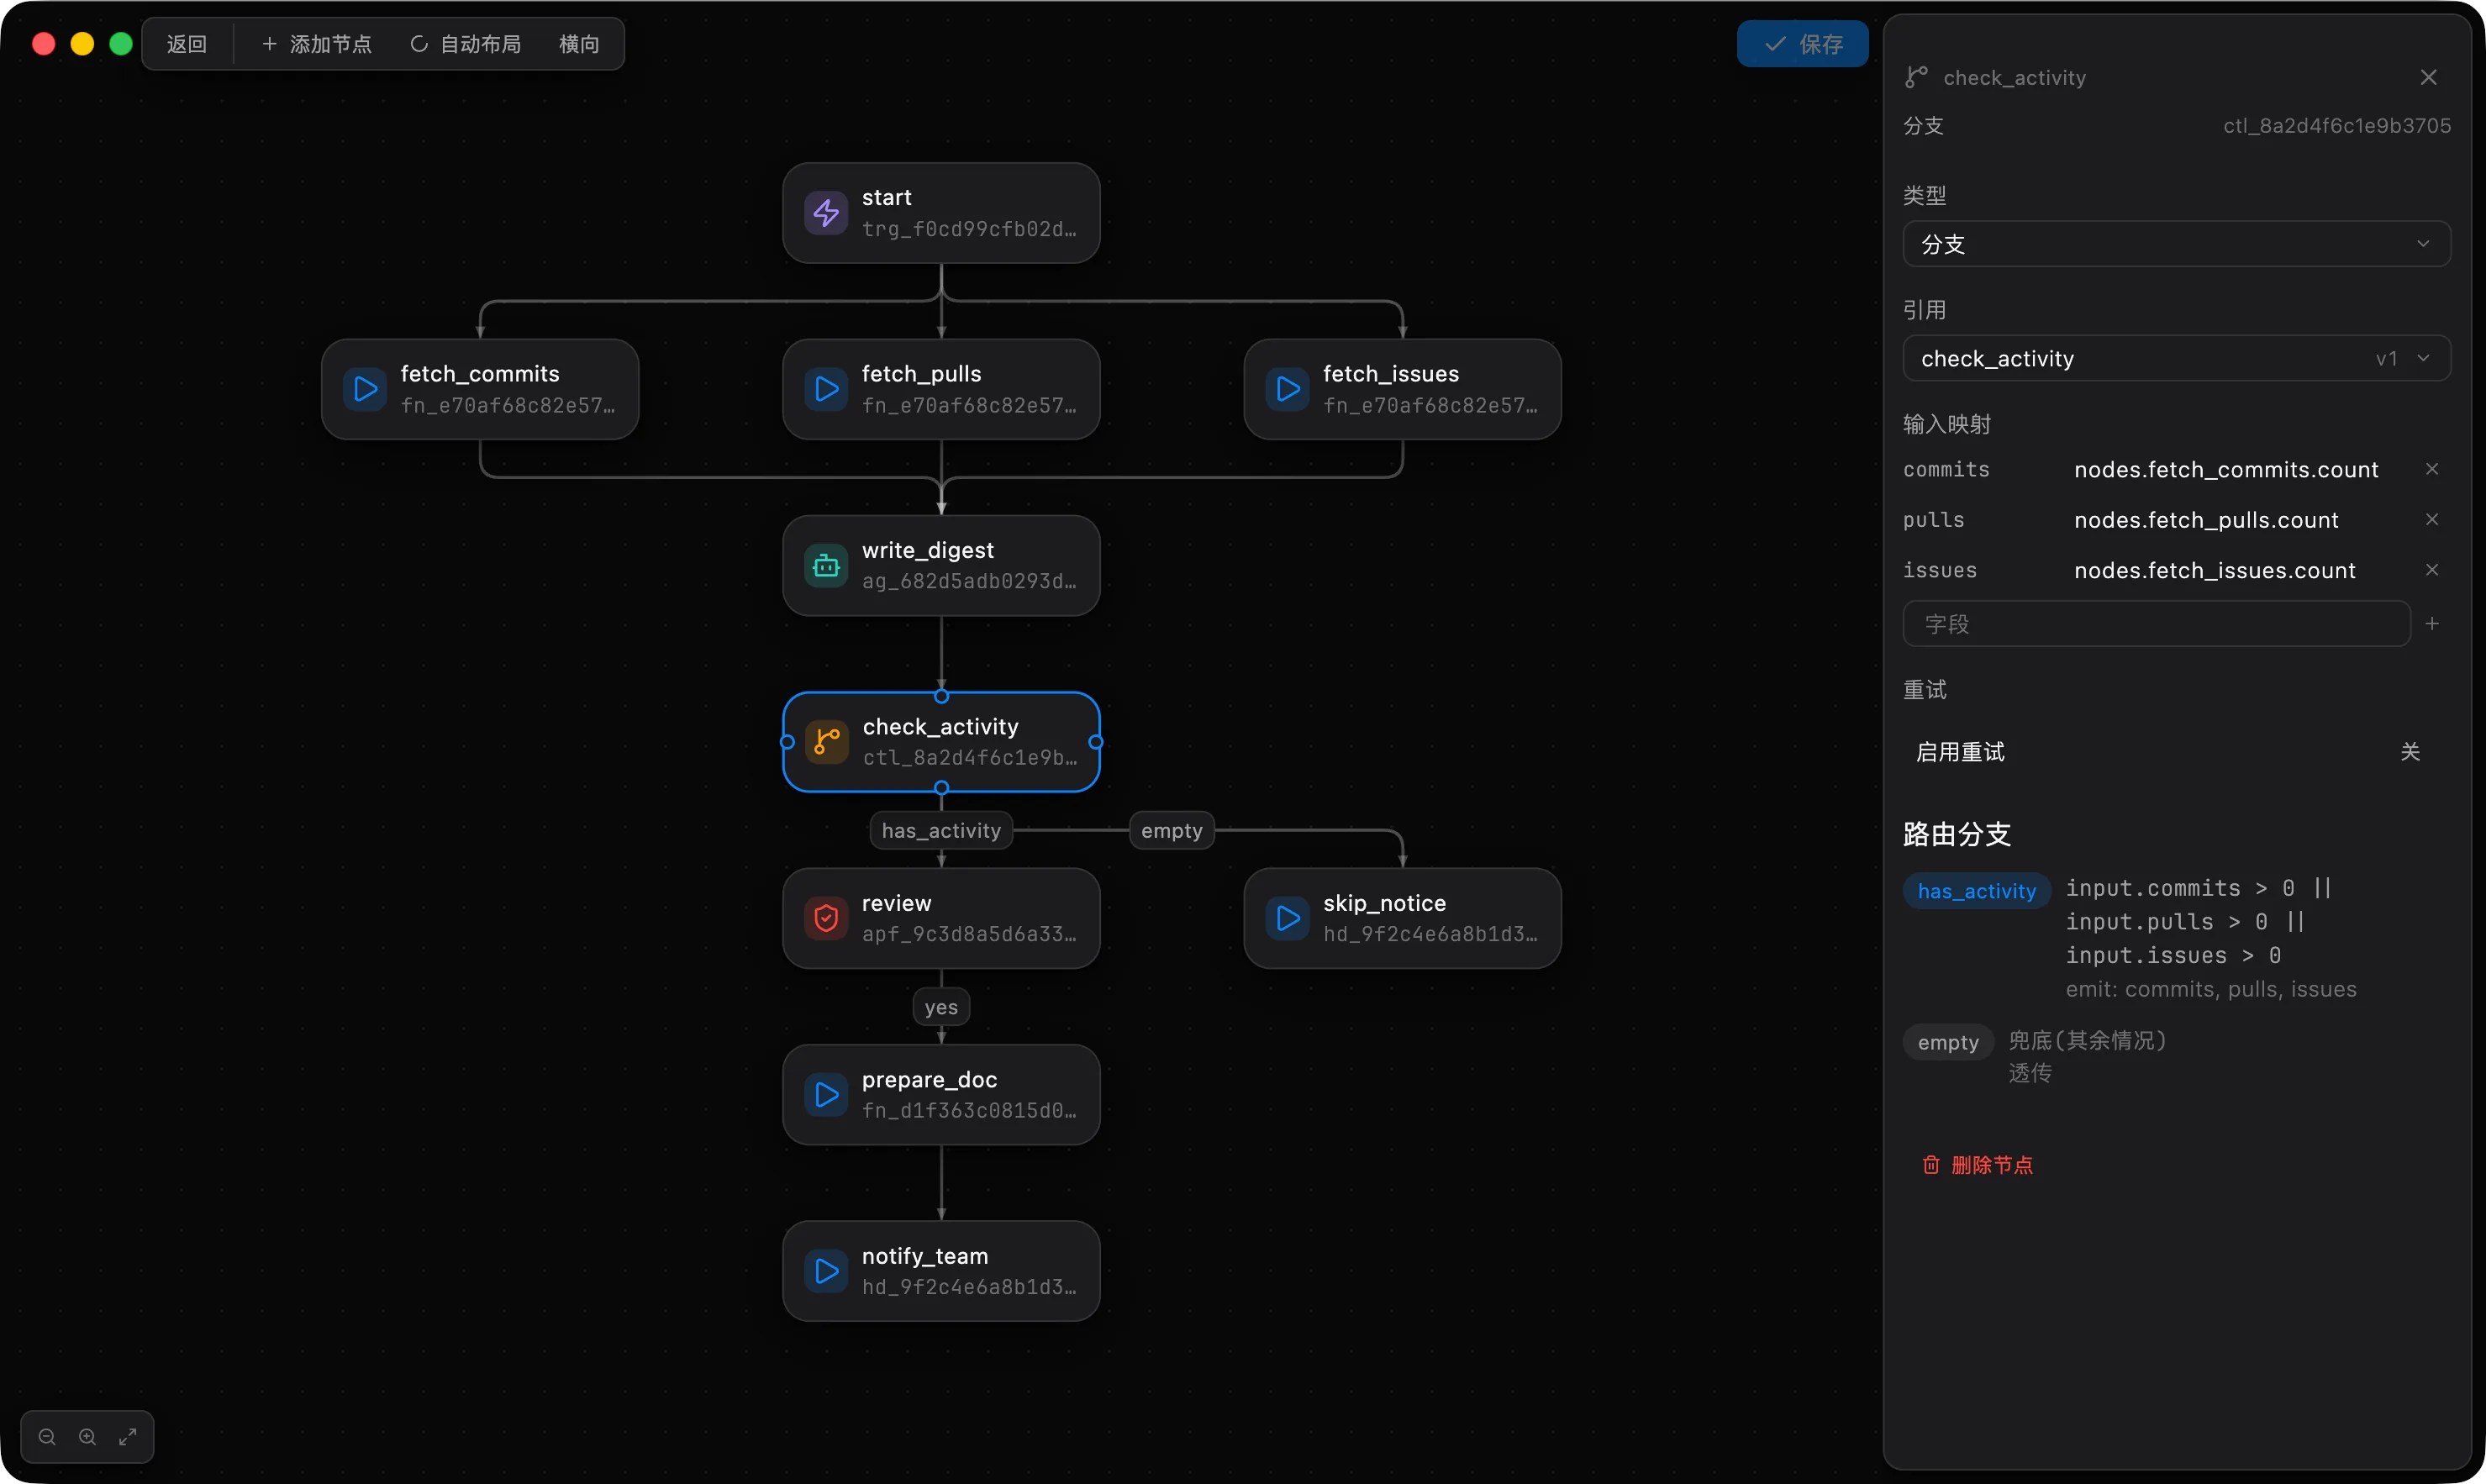Click the empty edge label on canvas

click(x=1172, y=830)
